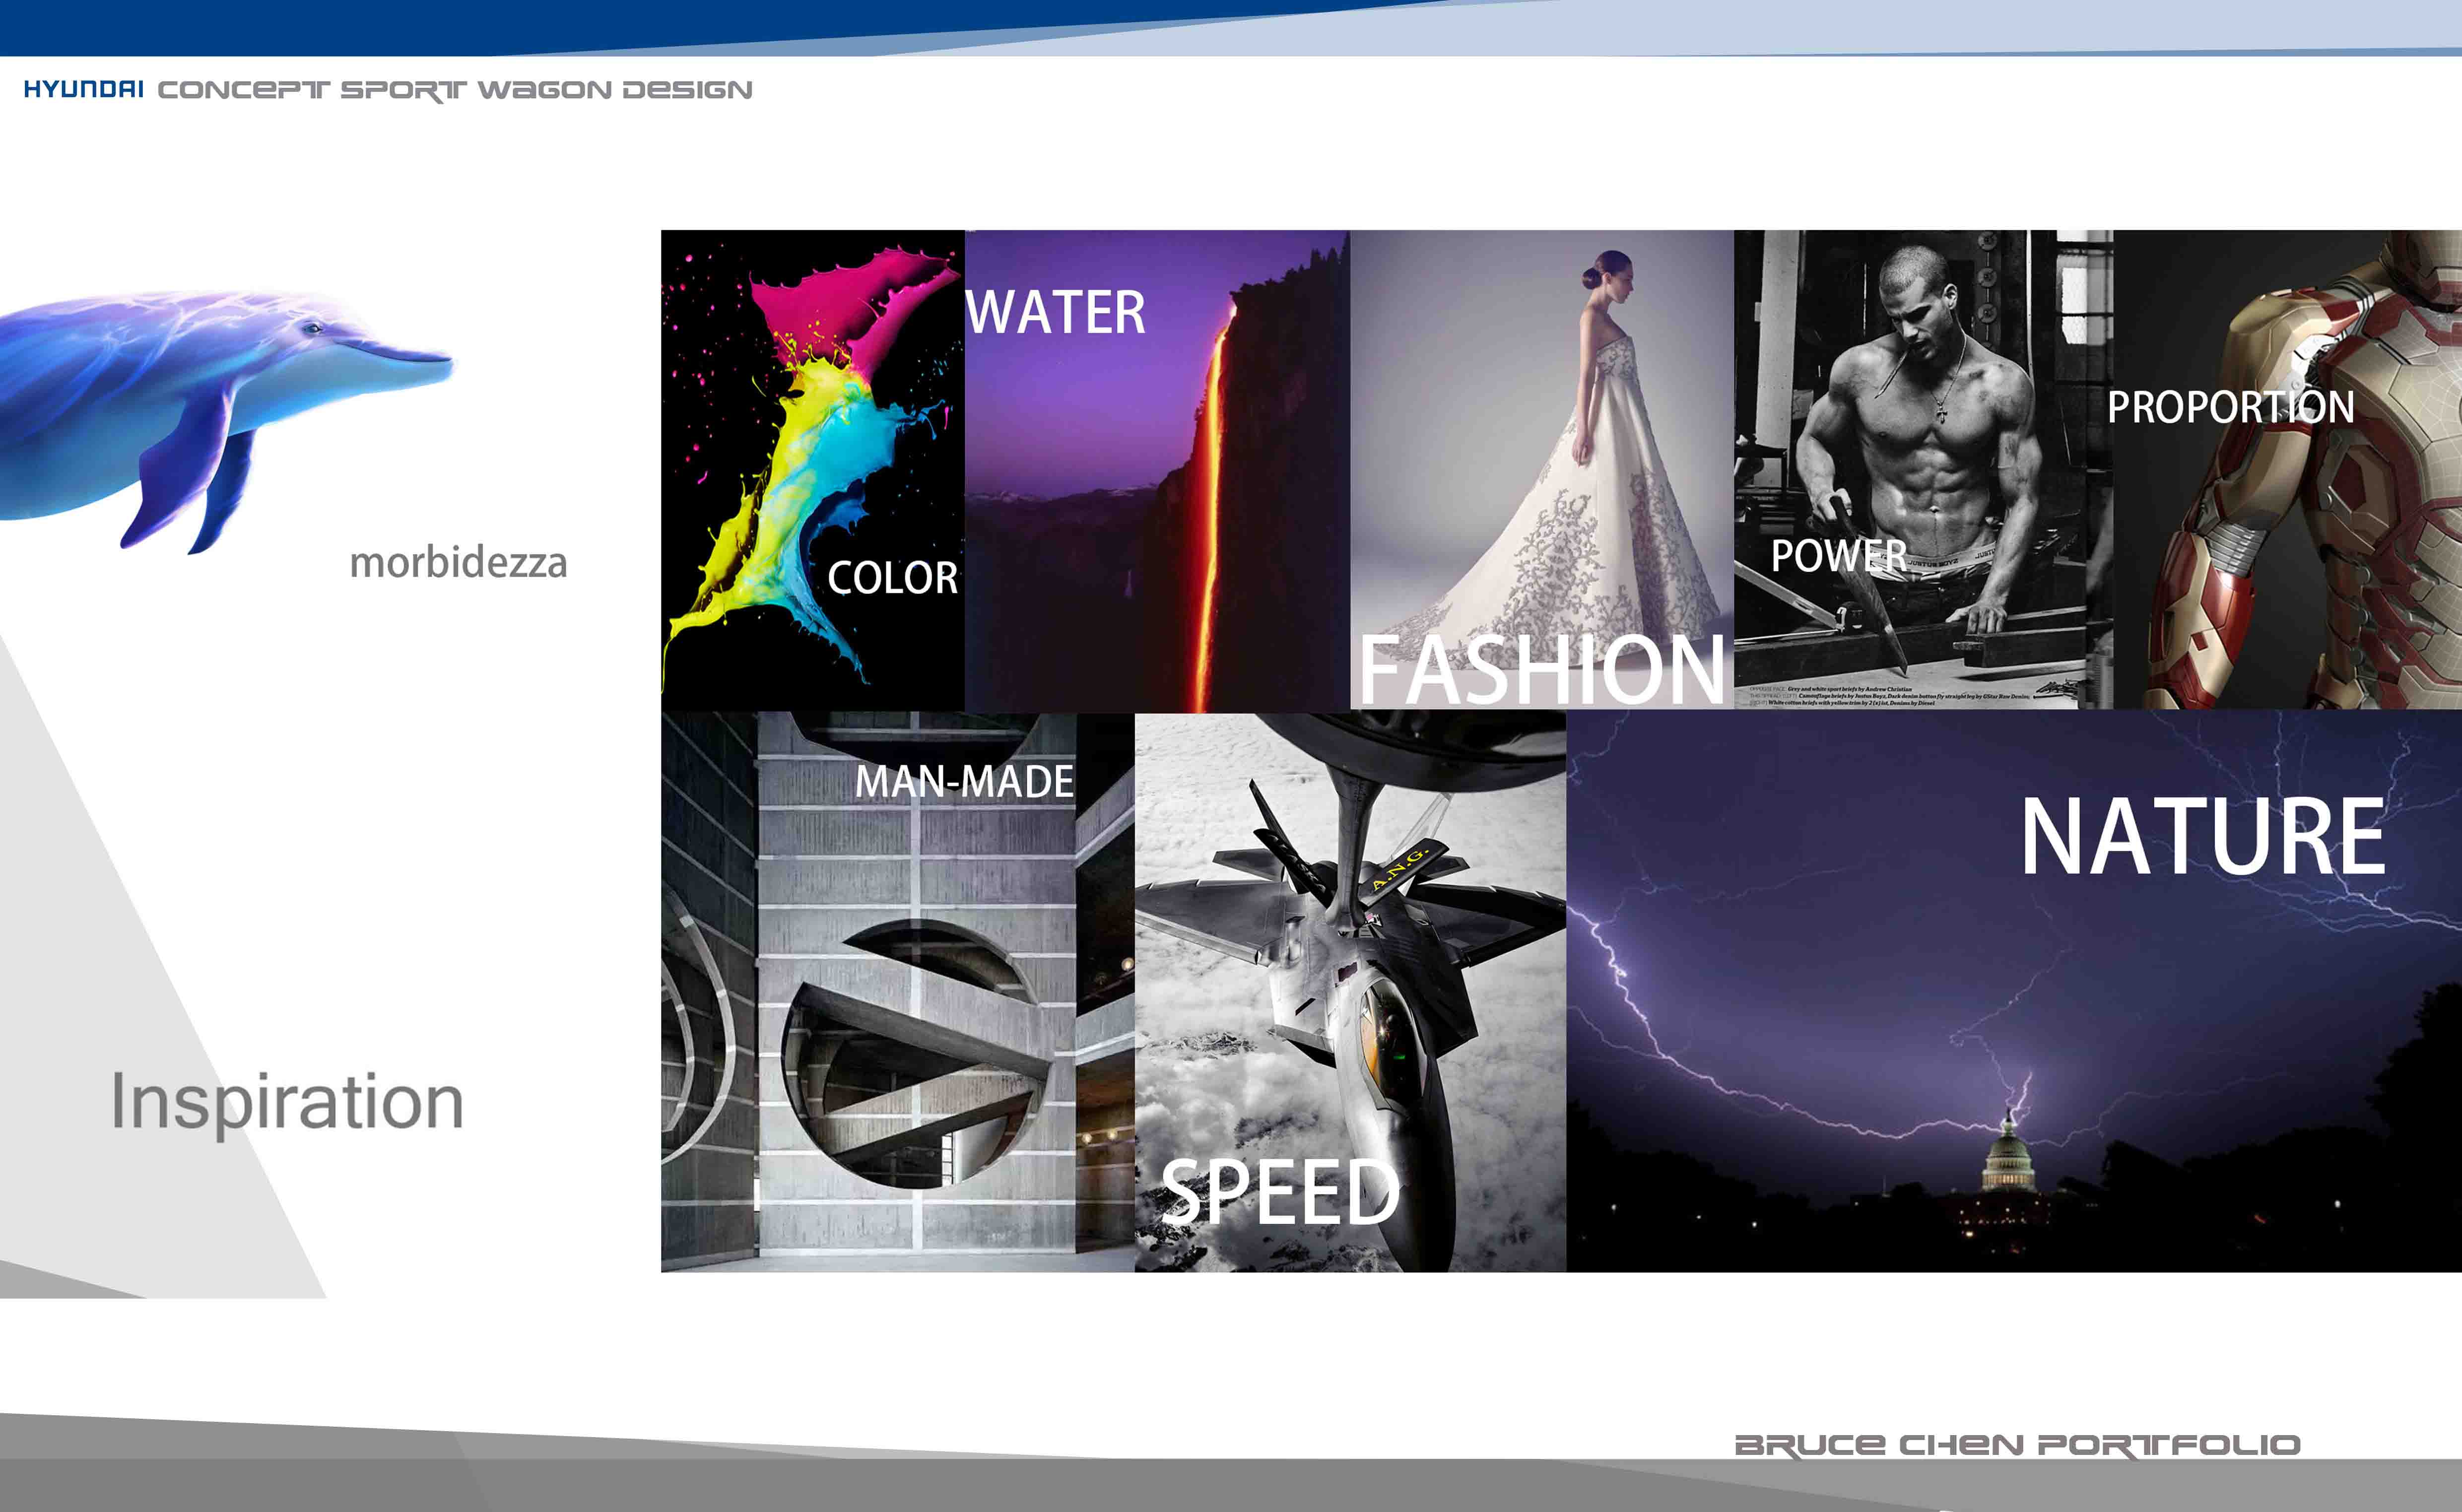Click the morbidezza caption text
The height and width of the screenshot is (1512, 2462).
(458, 563)
